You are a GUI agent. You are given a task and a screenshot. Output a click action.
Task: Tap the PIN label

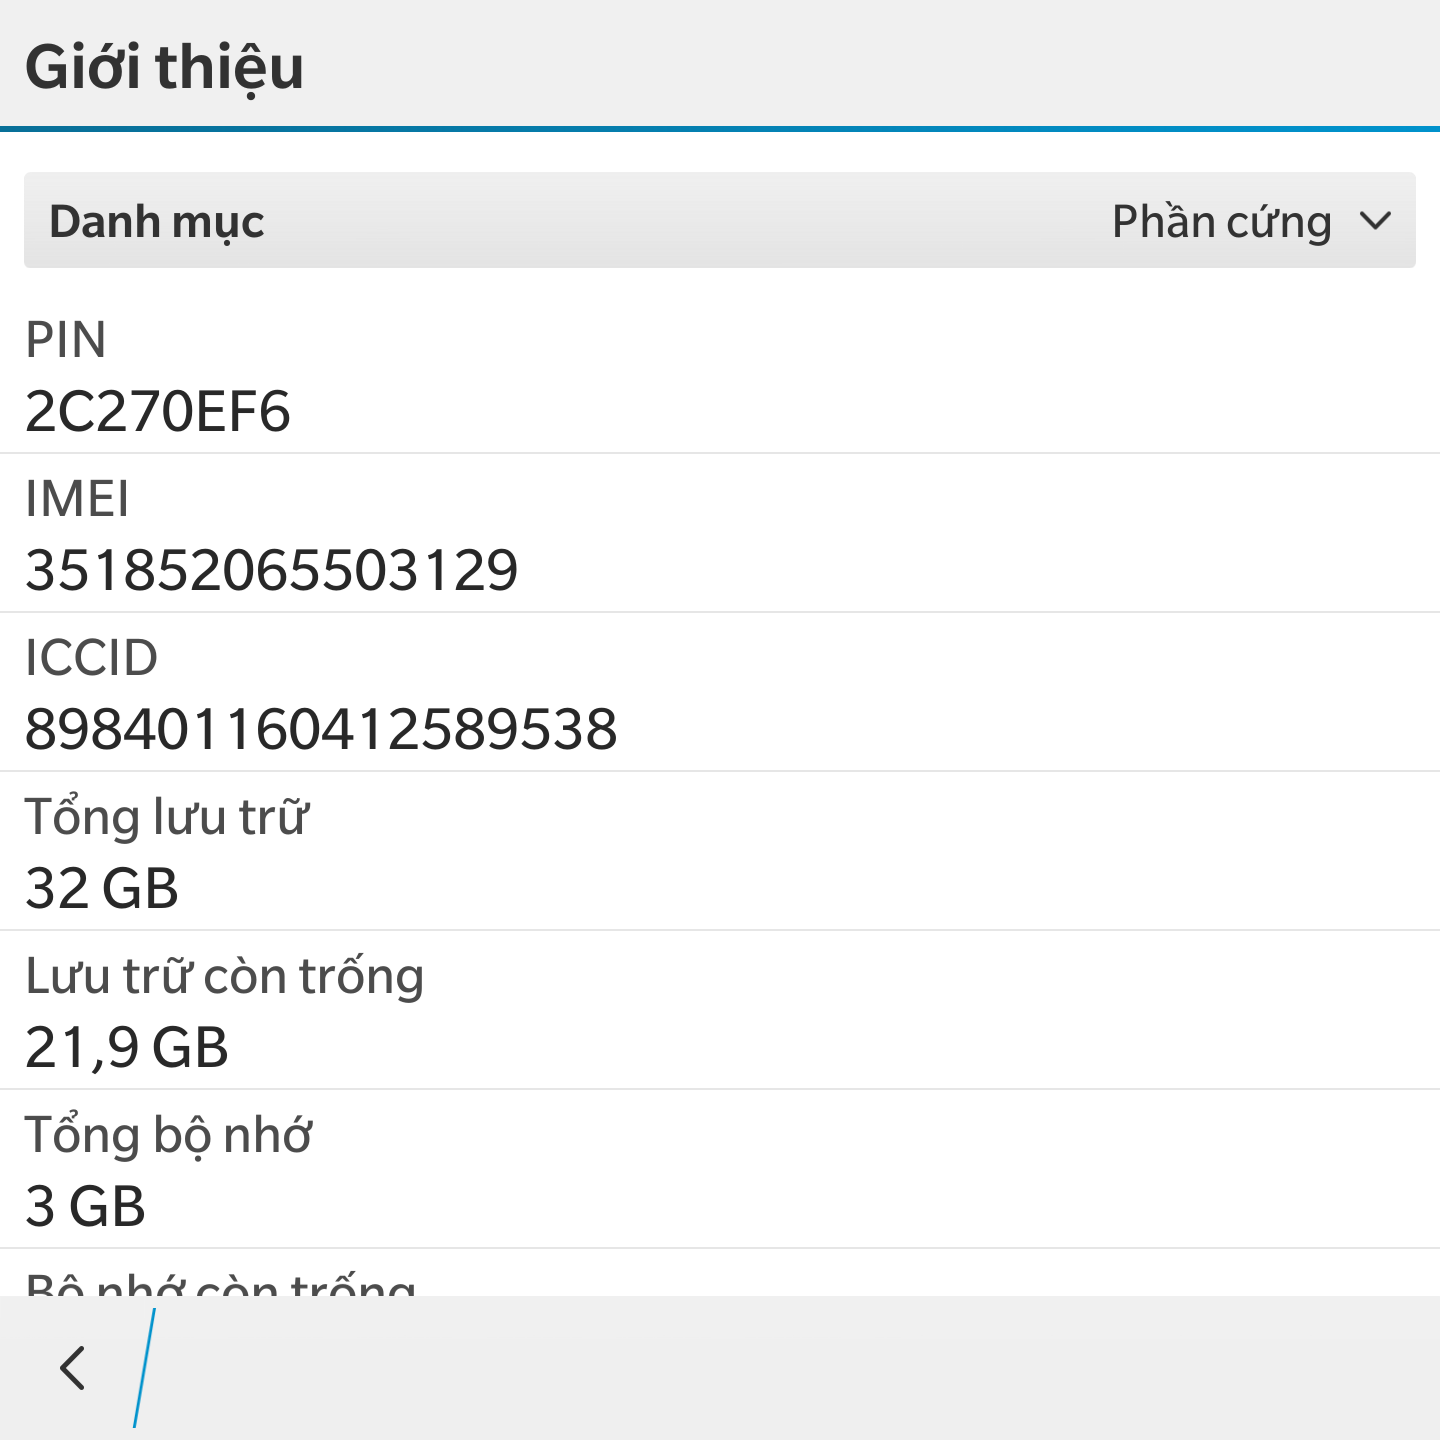(66, 340)
